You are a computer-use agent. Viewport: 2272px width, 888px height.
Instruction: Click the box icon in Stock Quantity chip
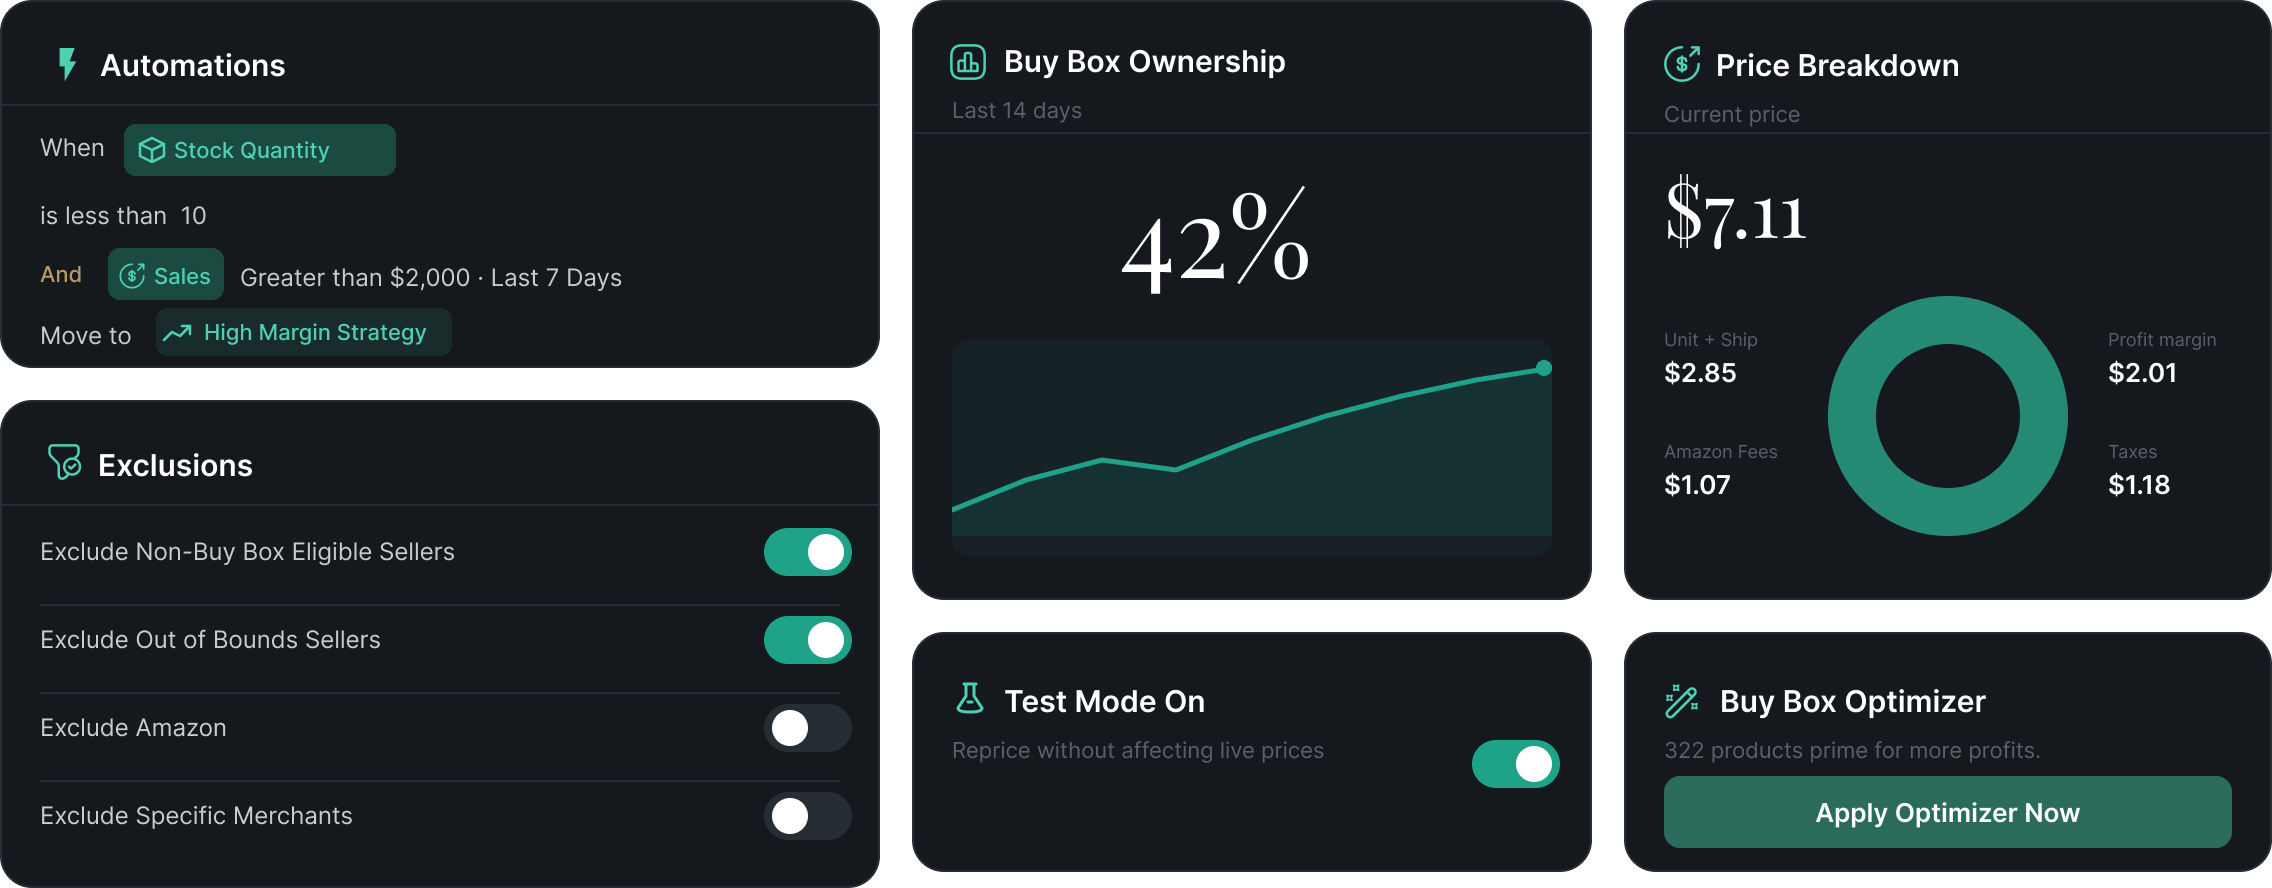pos(152,150)
